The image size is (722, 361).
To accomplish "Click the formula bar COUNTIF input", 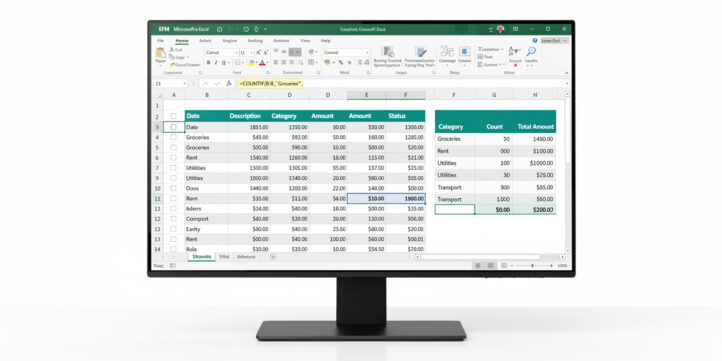I will point(401,84).
